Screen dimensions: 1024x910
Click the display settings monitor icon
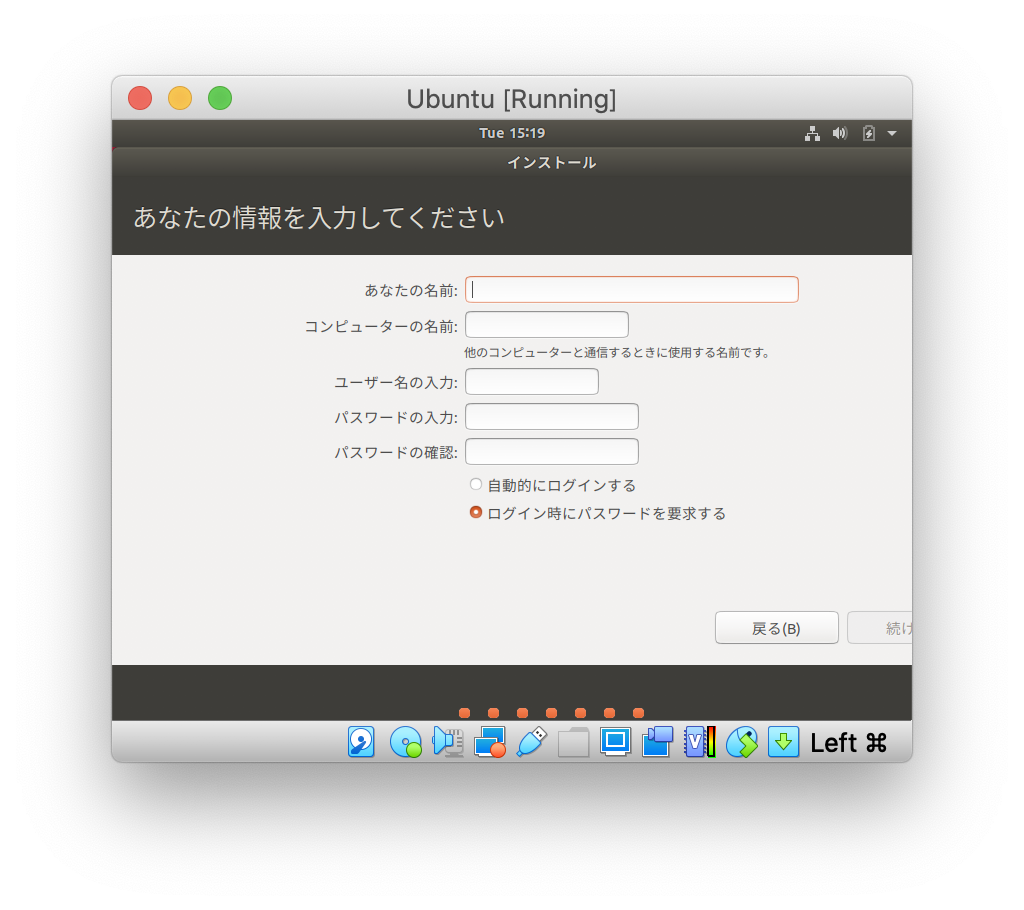615,742
